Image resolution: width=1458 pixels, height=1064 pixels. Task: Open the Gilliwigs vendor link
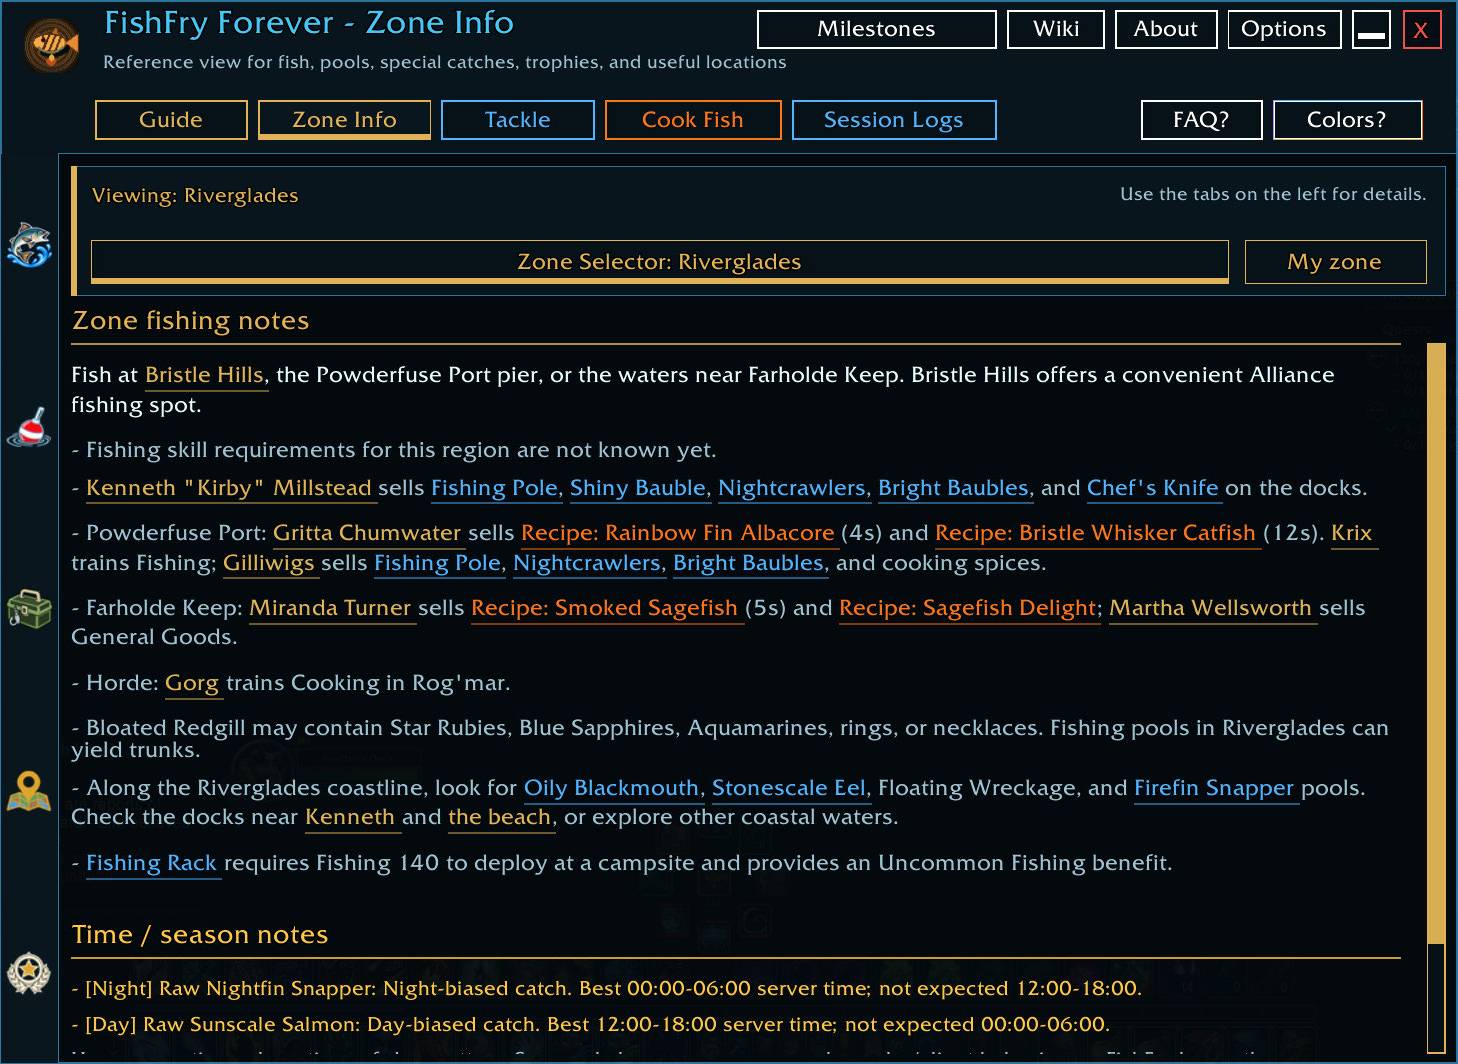coord(269,563)
